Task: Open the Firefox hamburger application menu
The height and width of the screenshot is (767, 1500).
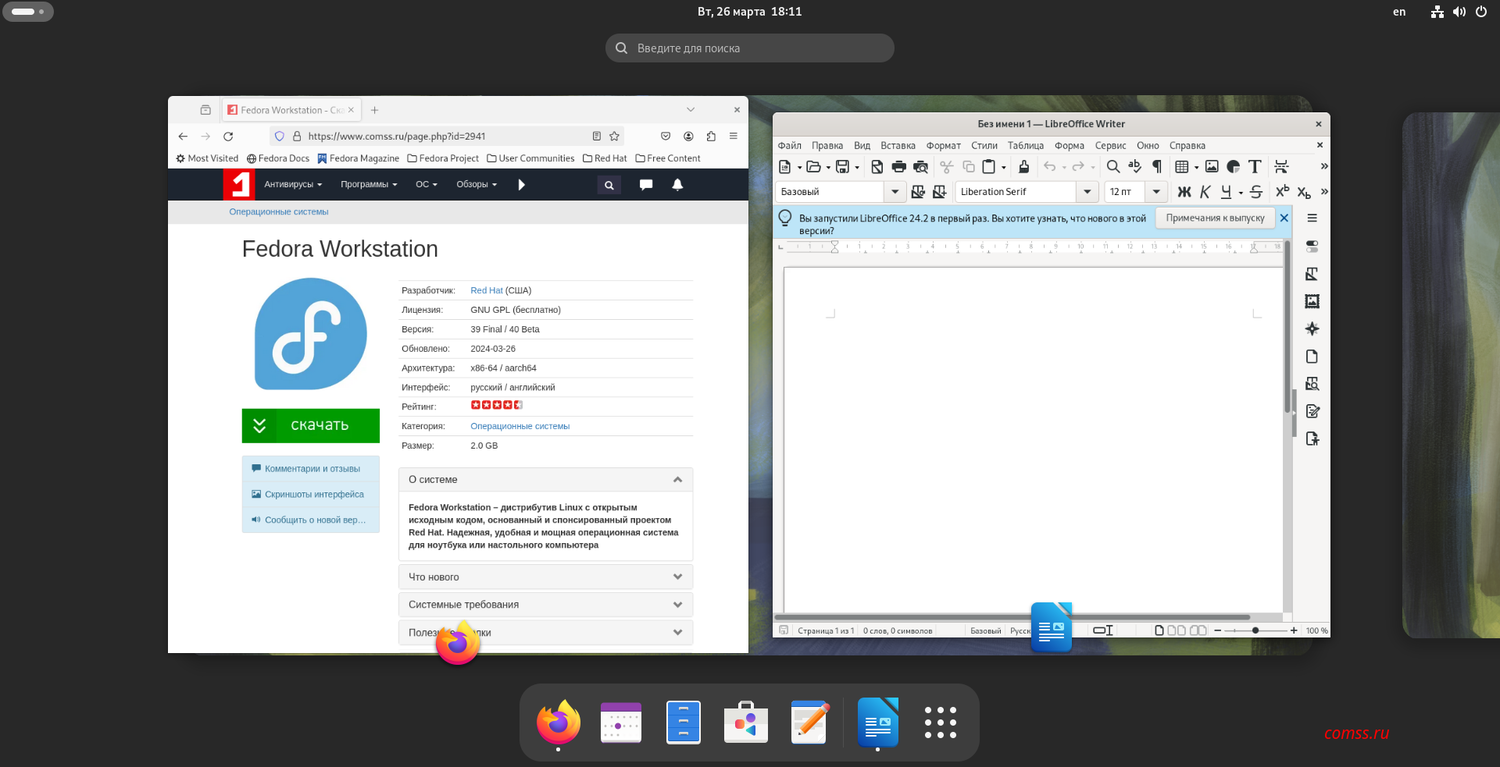Action: (x=733, y=136)
